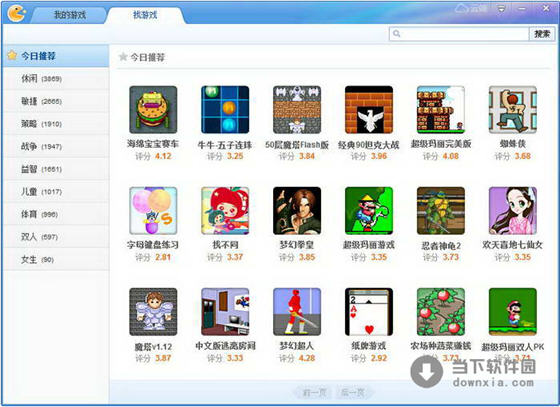Focus the game search field
Viewport: 560px width, 407px height.
click(x=459, y=34)
